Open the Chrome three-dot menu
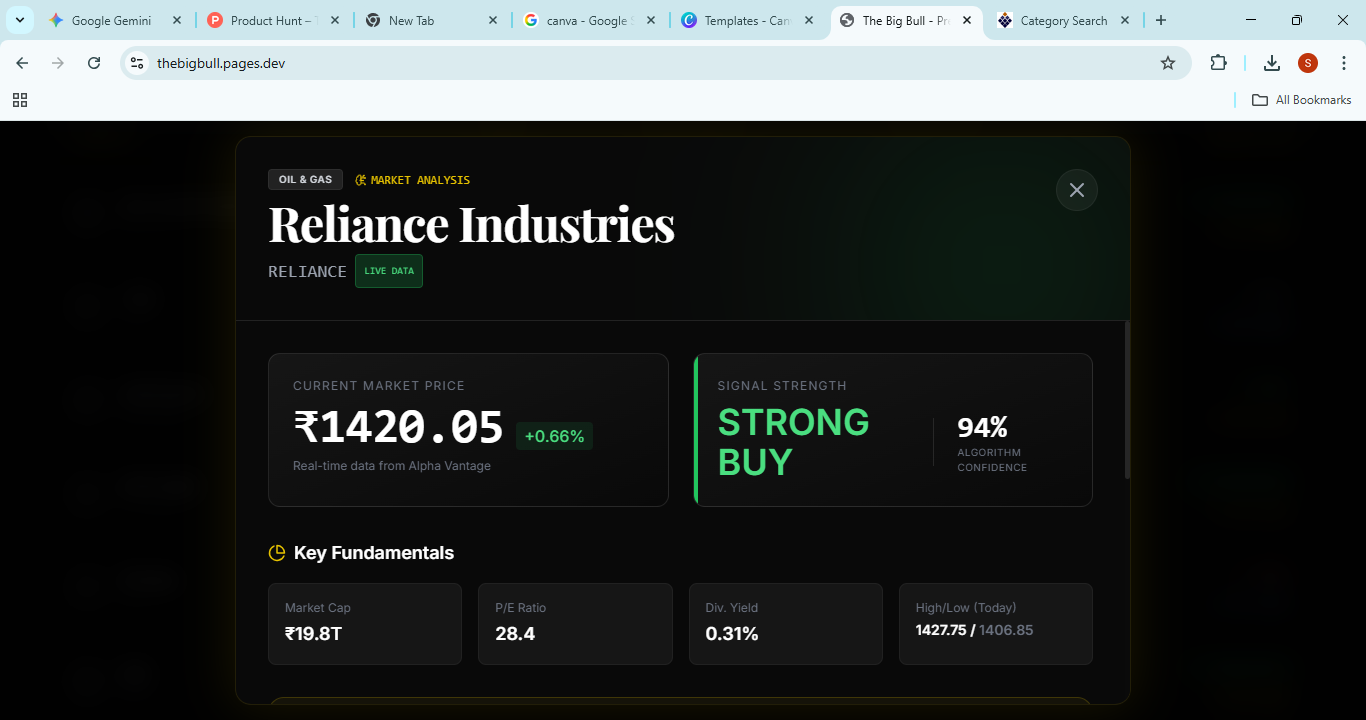This screenshot has width=1366, height=720. [x=1344, y=62]
